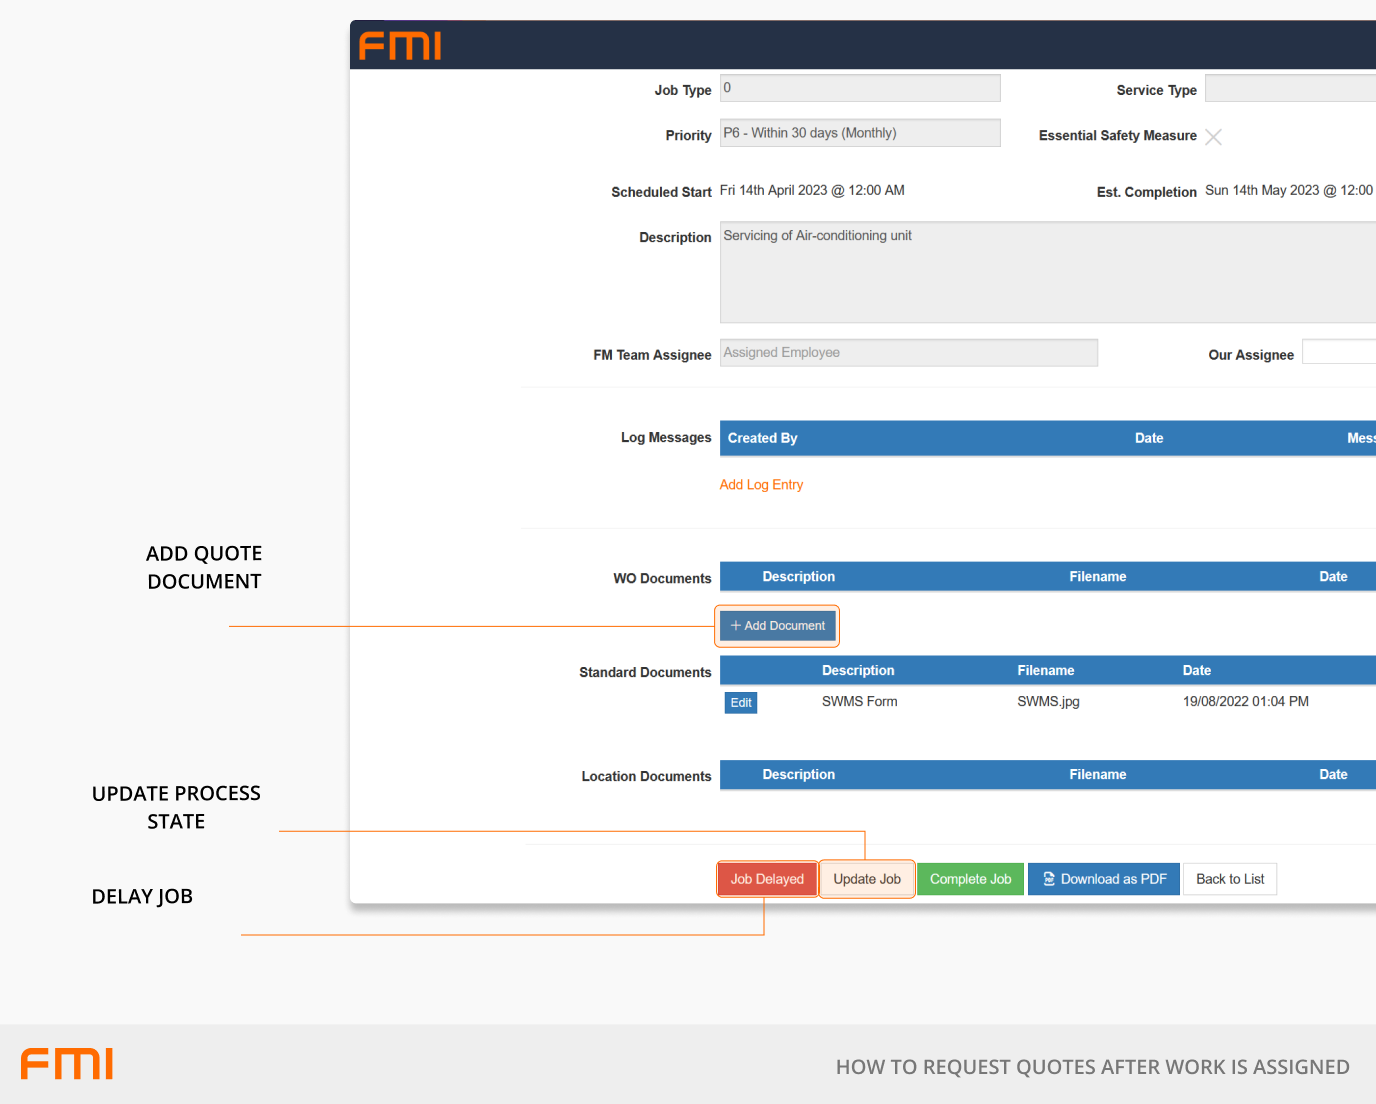The height and width of the screenshot is (1104, 1376).
Task: Click the Our Assignee input box
Action: (1338, 352)
